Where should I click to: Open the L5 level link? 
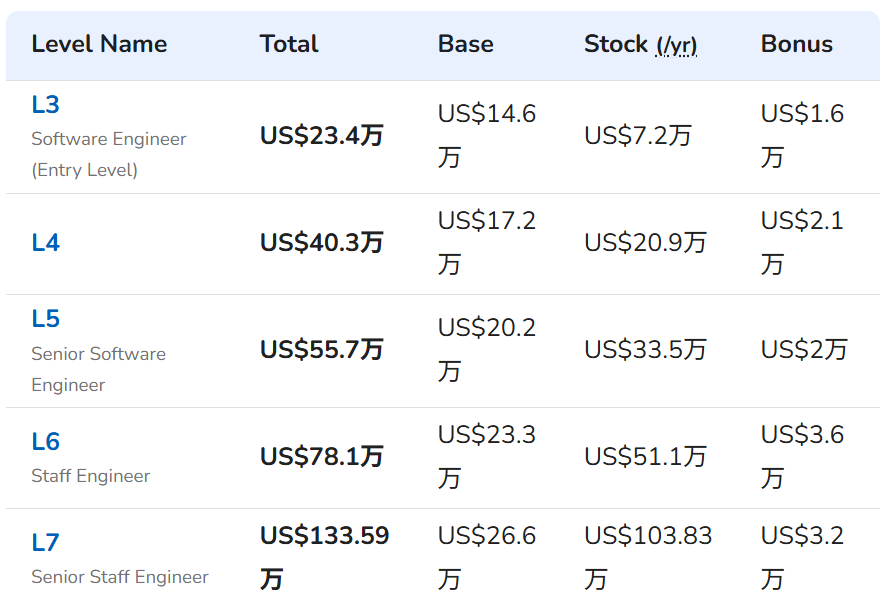45,319
